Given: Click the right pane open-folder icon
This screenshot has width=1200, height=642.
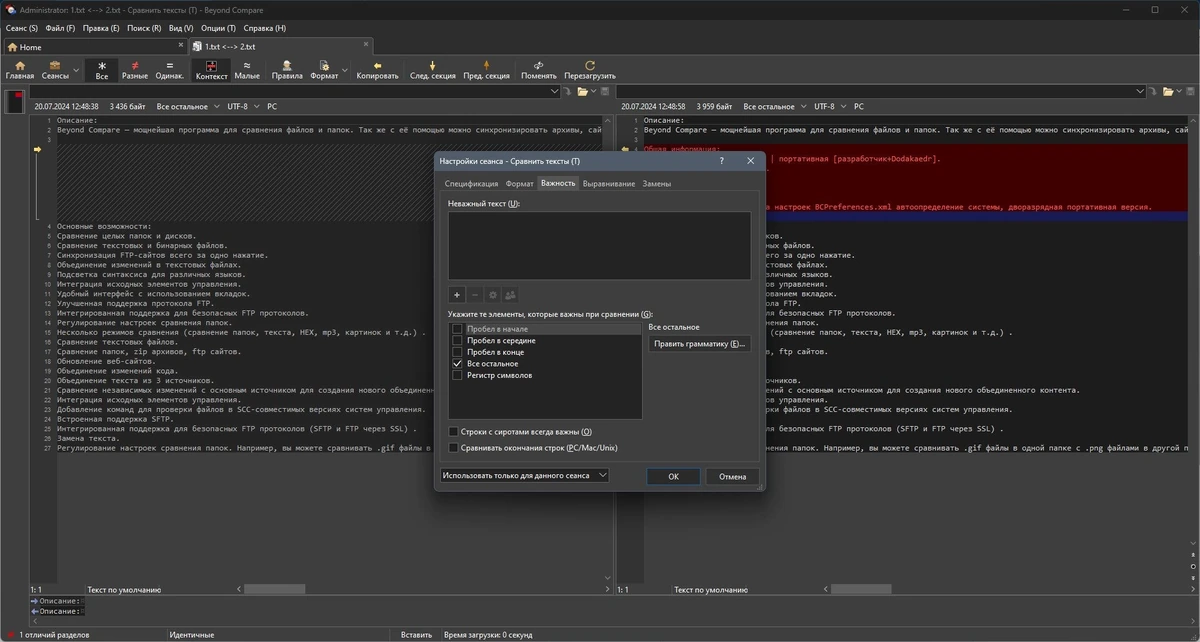Looking at the screenshot, I should (1168, 92).
